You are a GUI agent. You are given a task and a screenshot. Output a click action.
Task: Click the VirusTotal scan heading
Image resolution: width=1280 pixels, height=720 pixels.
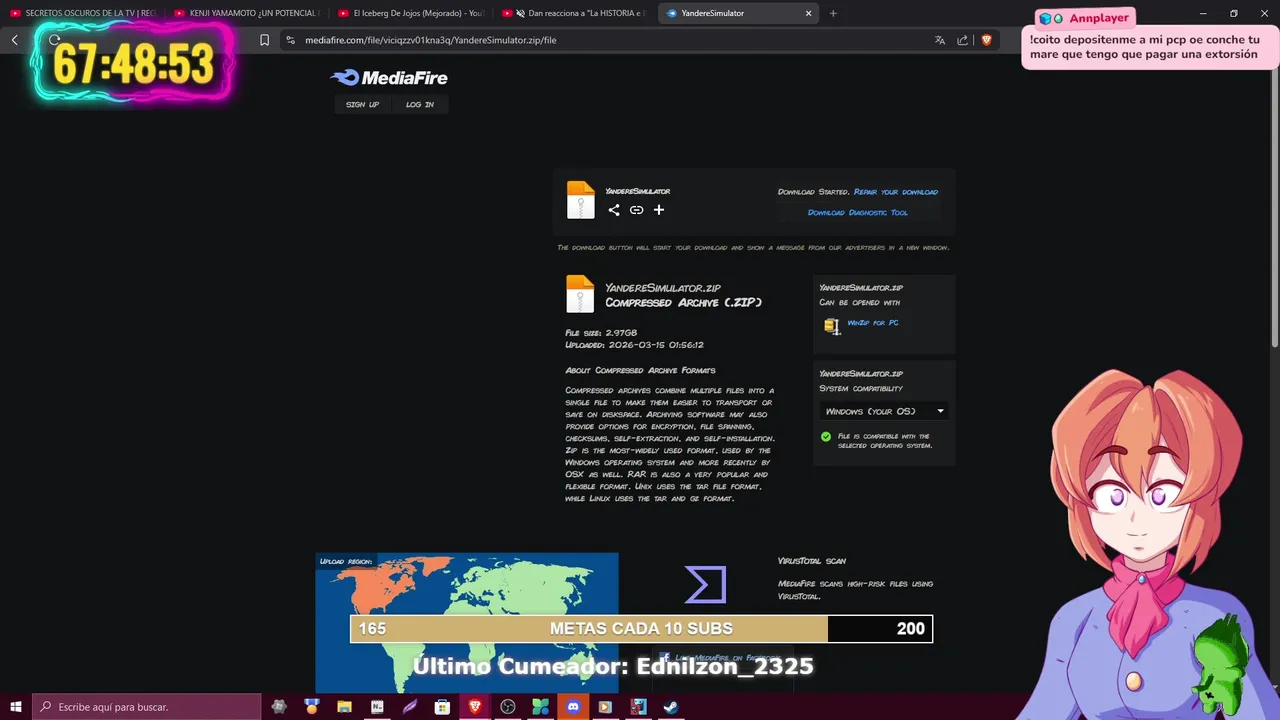point(812,561)
